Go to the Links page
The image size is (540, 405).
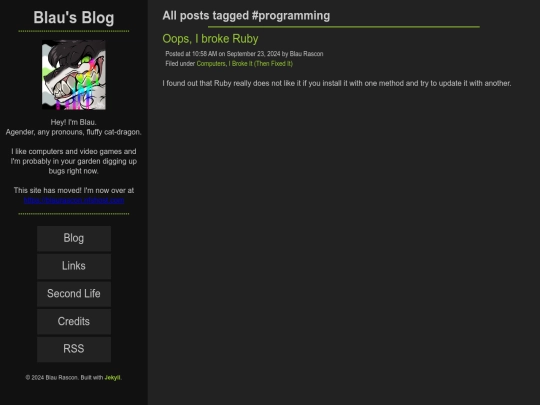74,266
